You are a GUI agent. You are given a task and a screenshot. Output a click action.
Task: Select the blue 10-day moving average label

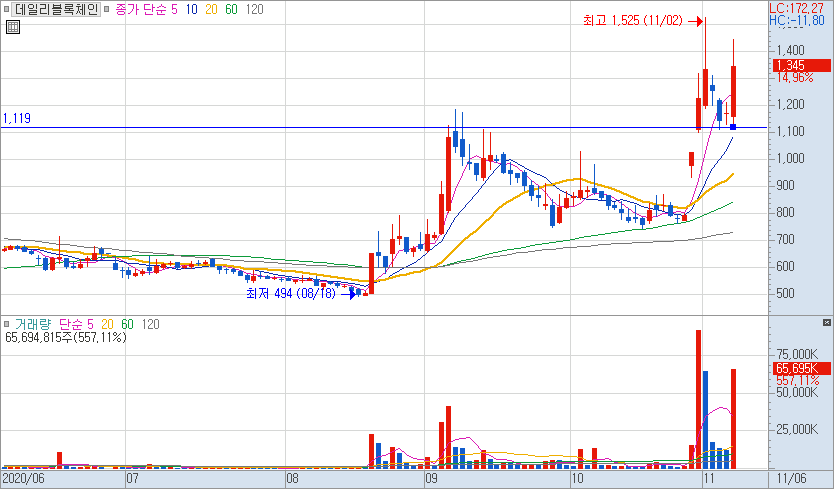(x=191, y=10)
